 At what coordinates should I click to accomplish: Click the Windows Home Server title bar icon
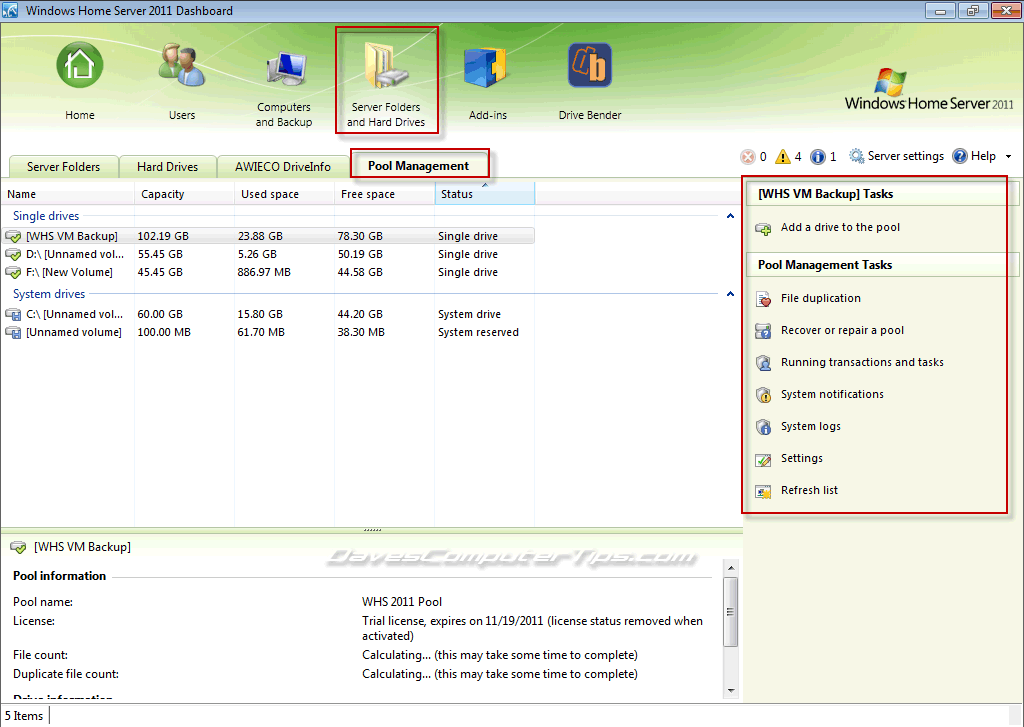(10, 10)
